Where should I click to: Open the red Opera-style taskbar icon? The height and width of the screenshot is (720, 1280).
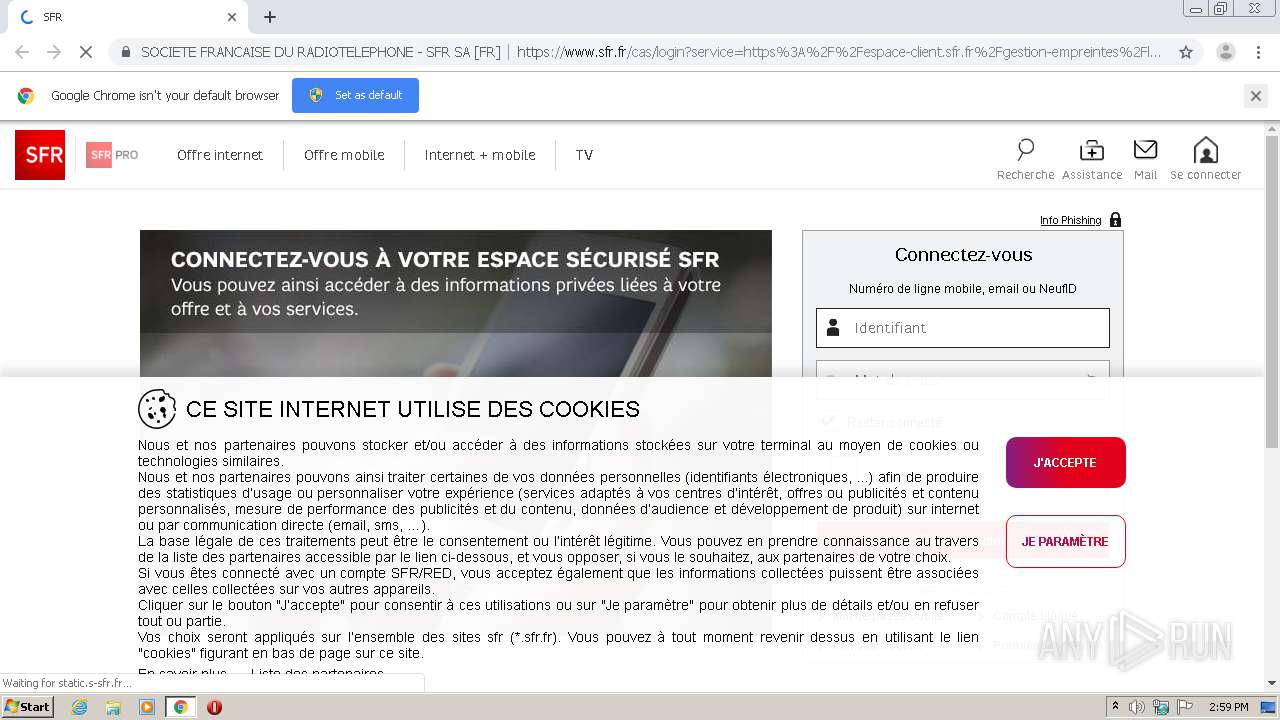214,707
